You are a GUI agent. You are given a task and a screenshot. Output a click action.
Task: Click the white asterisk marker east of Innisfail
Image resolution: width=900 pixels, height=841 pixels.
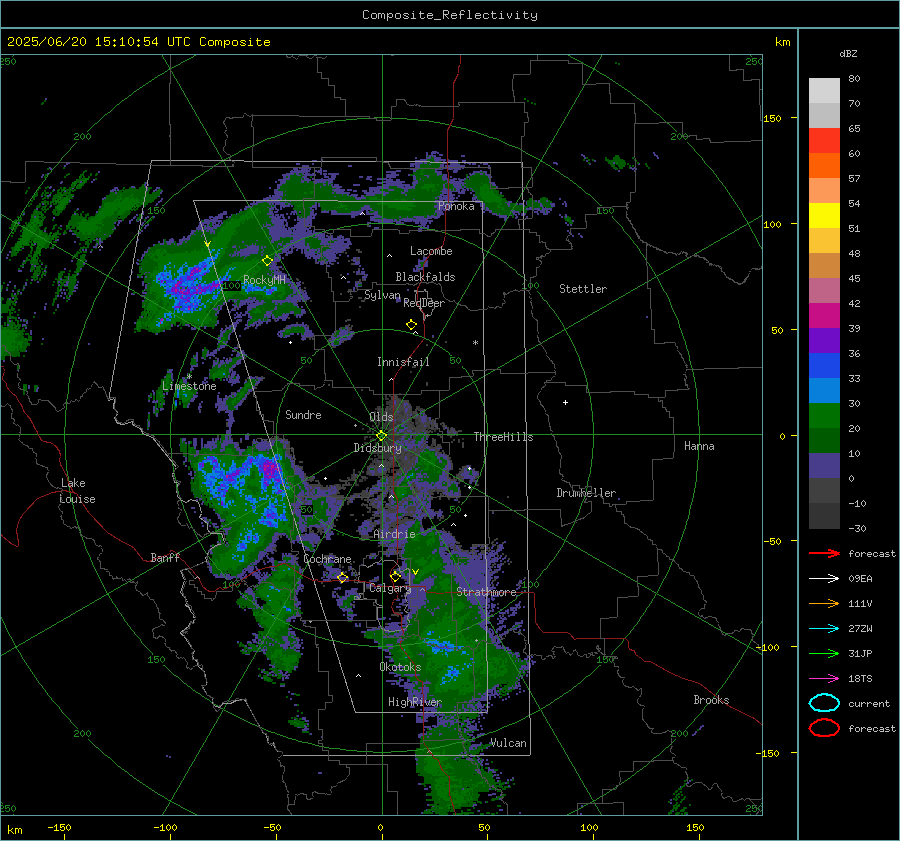[x=475, y=343]
